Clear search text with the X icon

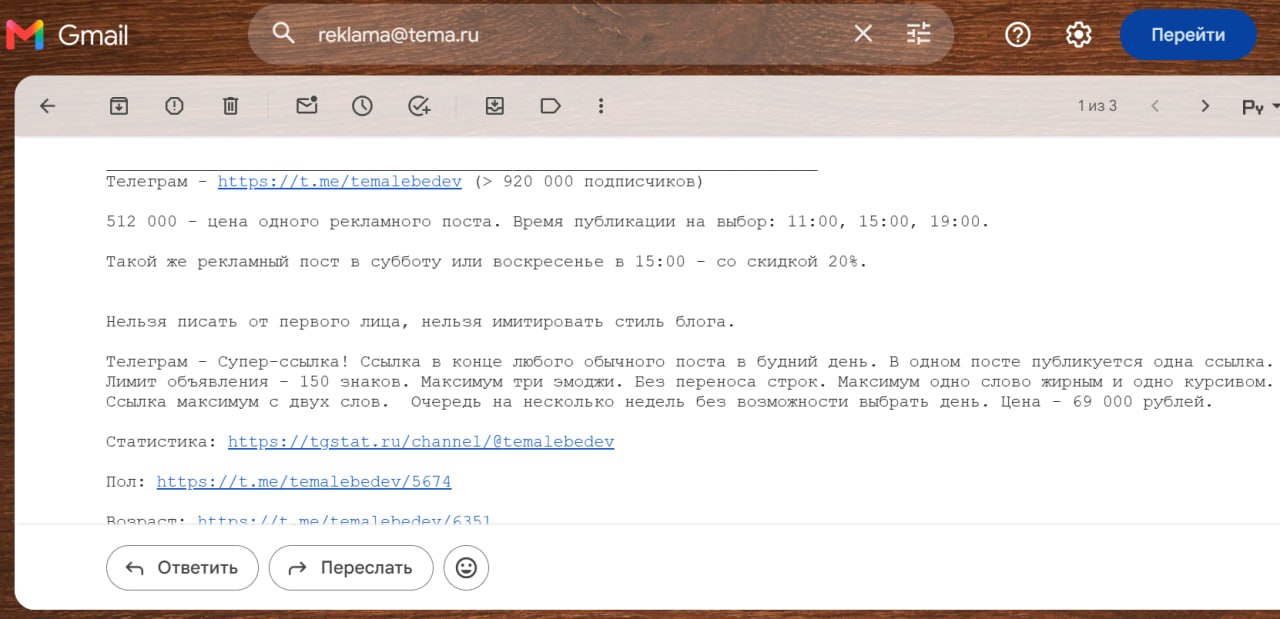tap(863, 34)
